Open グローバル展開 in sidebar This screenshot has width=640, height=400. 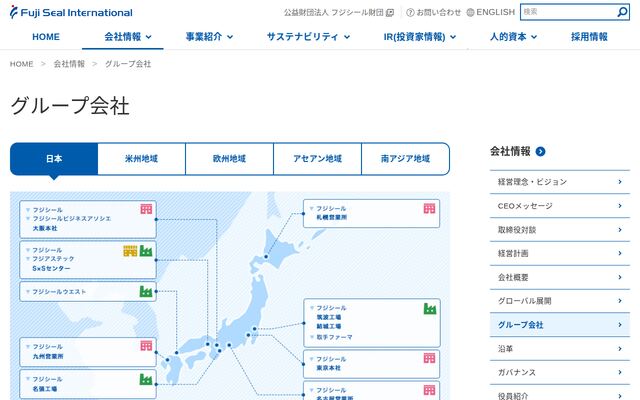pos(560,301)
